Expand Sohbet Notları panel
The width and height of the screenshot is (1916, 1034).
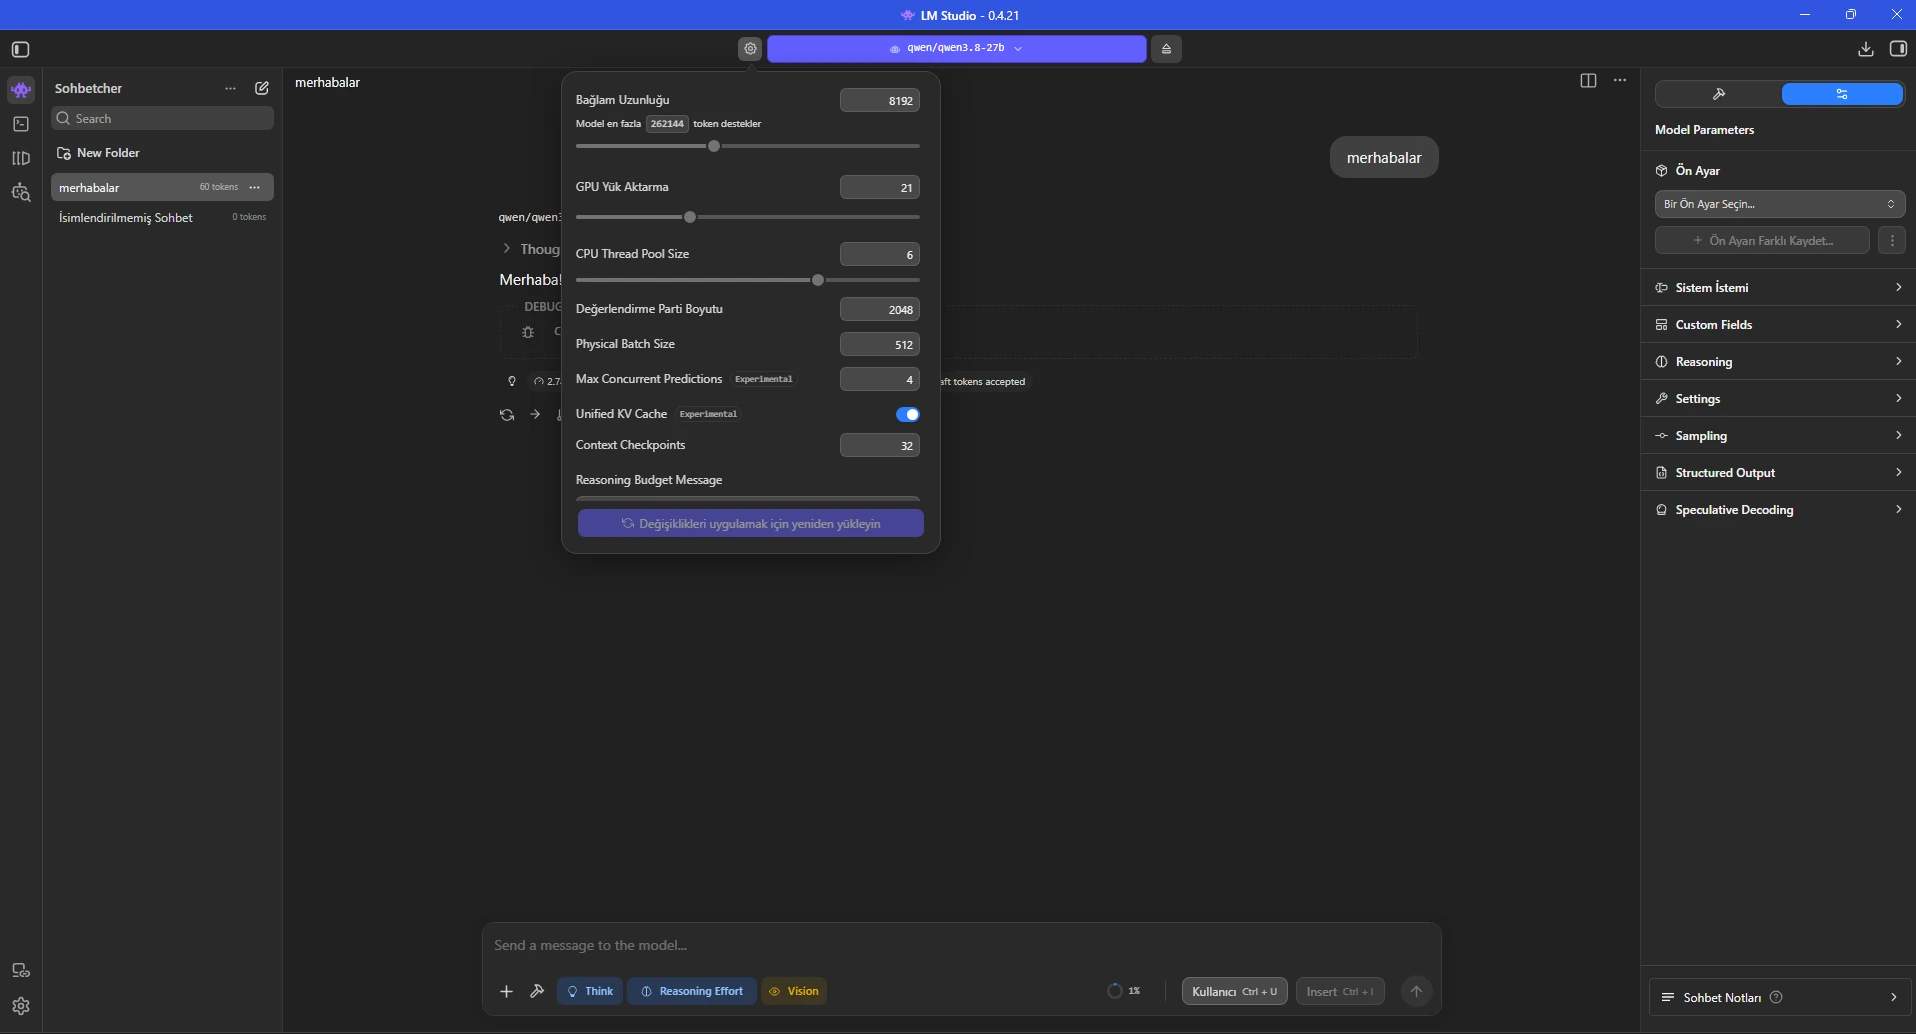point(1779,997)
